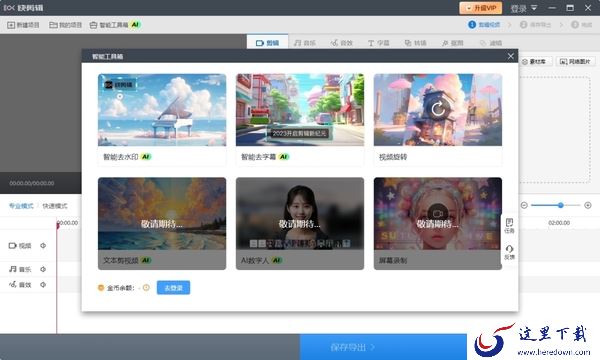Click the 网络图片 online image button
This screenshot has height=360, width=600.
point(576,61)
